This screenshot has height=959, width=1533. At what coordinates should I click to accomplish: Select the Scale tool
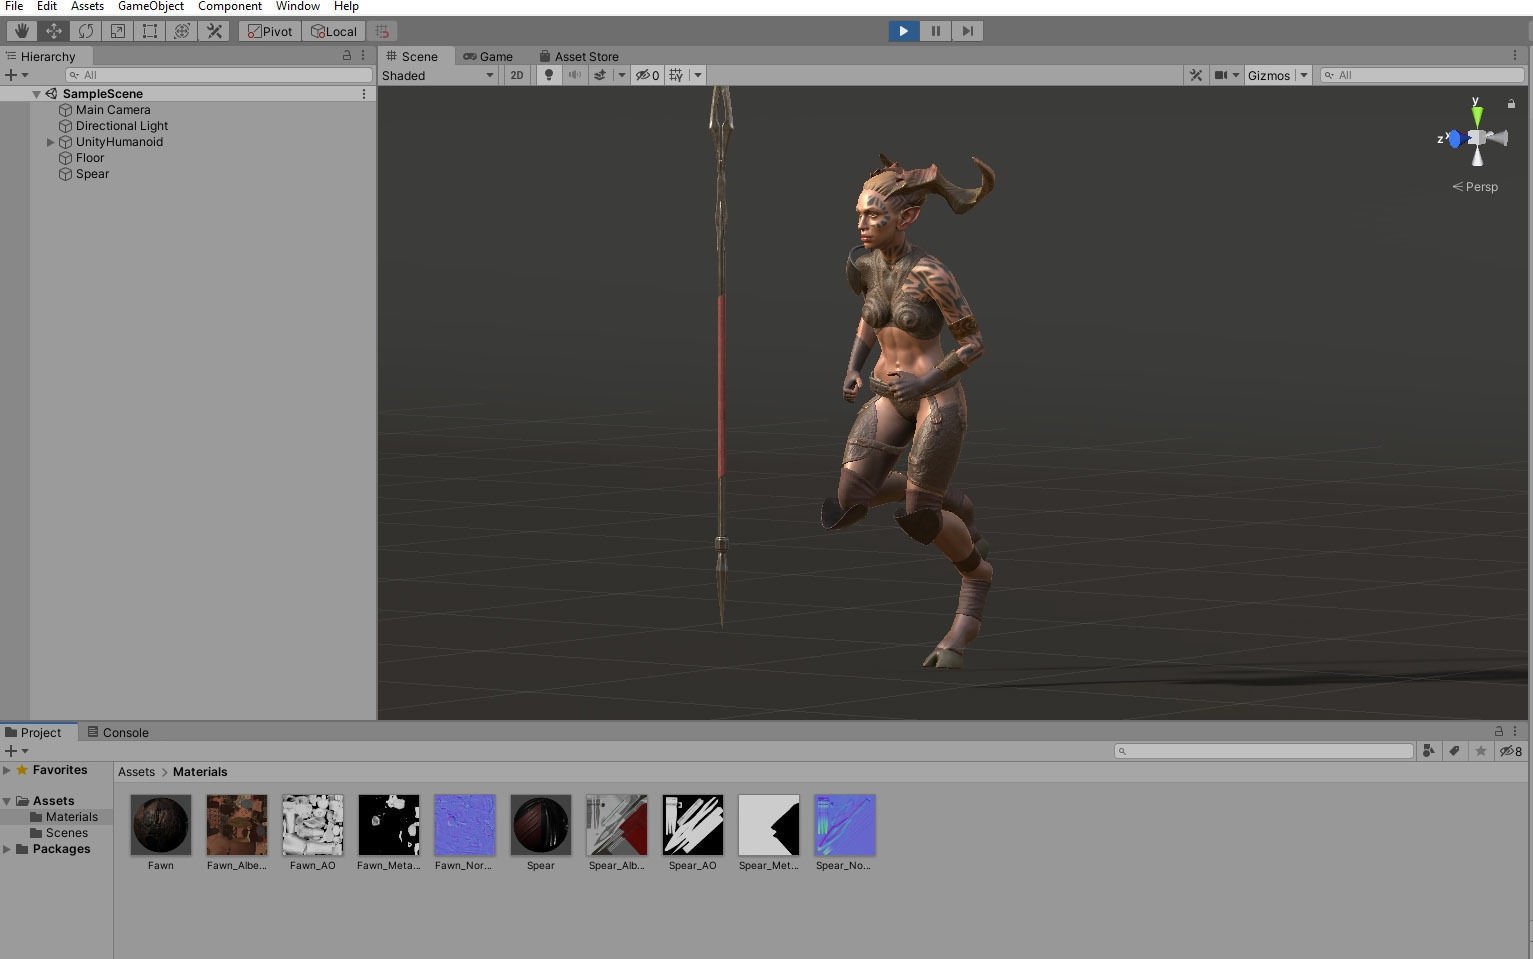pos(117,31)
